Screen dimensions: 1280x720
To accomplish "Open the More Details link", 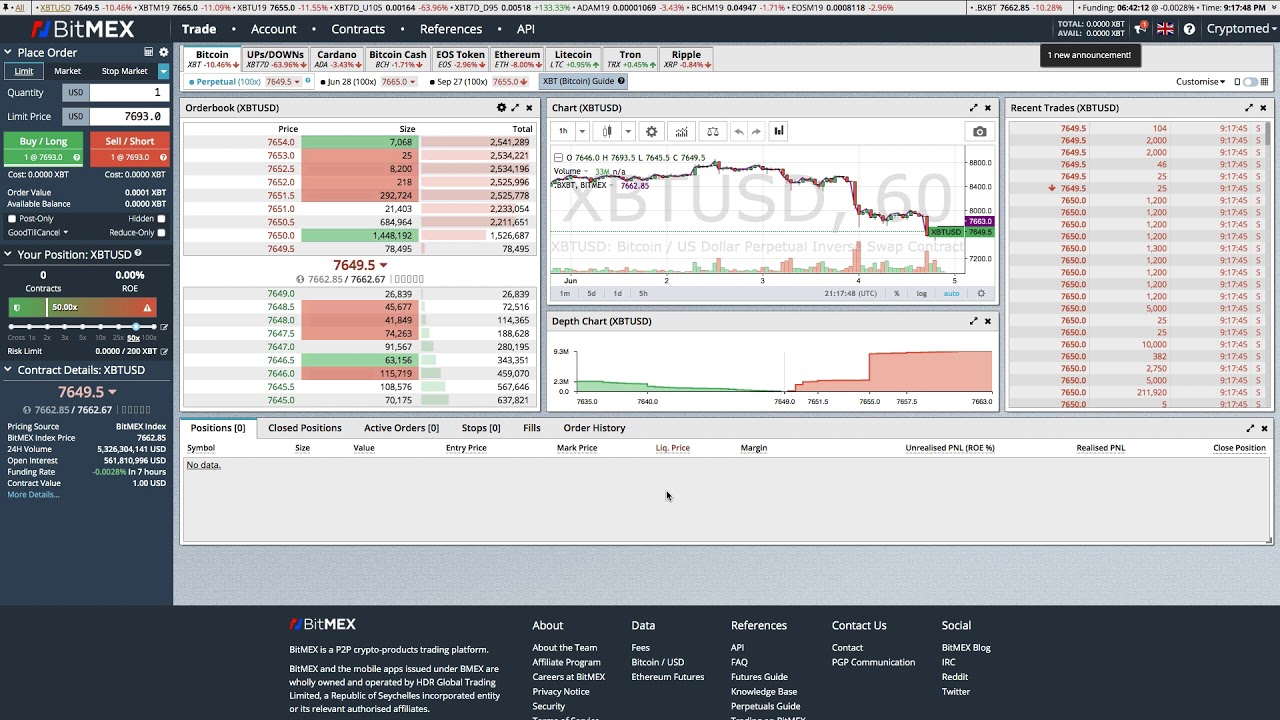I will 33,495.
